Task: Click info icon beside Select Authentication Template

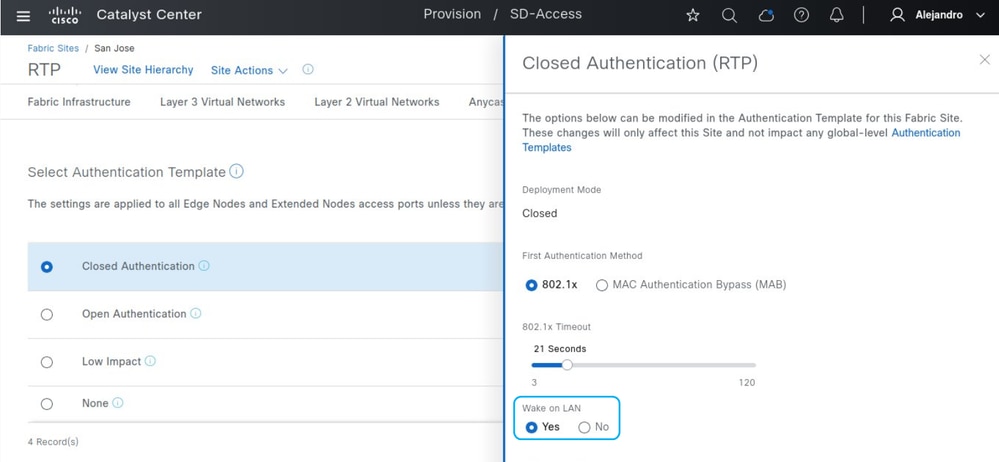Action: 236,171
